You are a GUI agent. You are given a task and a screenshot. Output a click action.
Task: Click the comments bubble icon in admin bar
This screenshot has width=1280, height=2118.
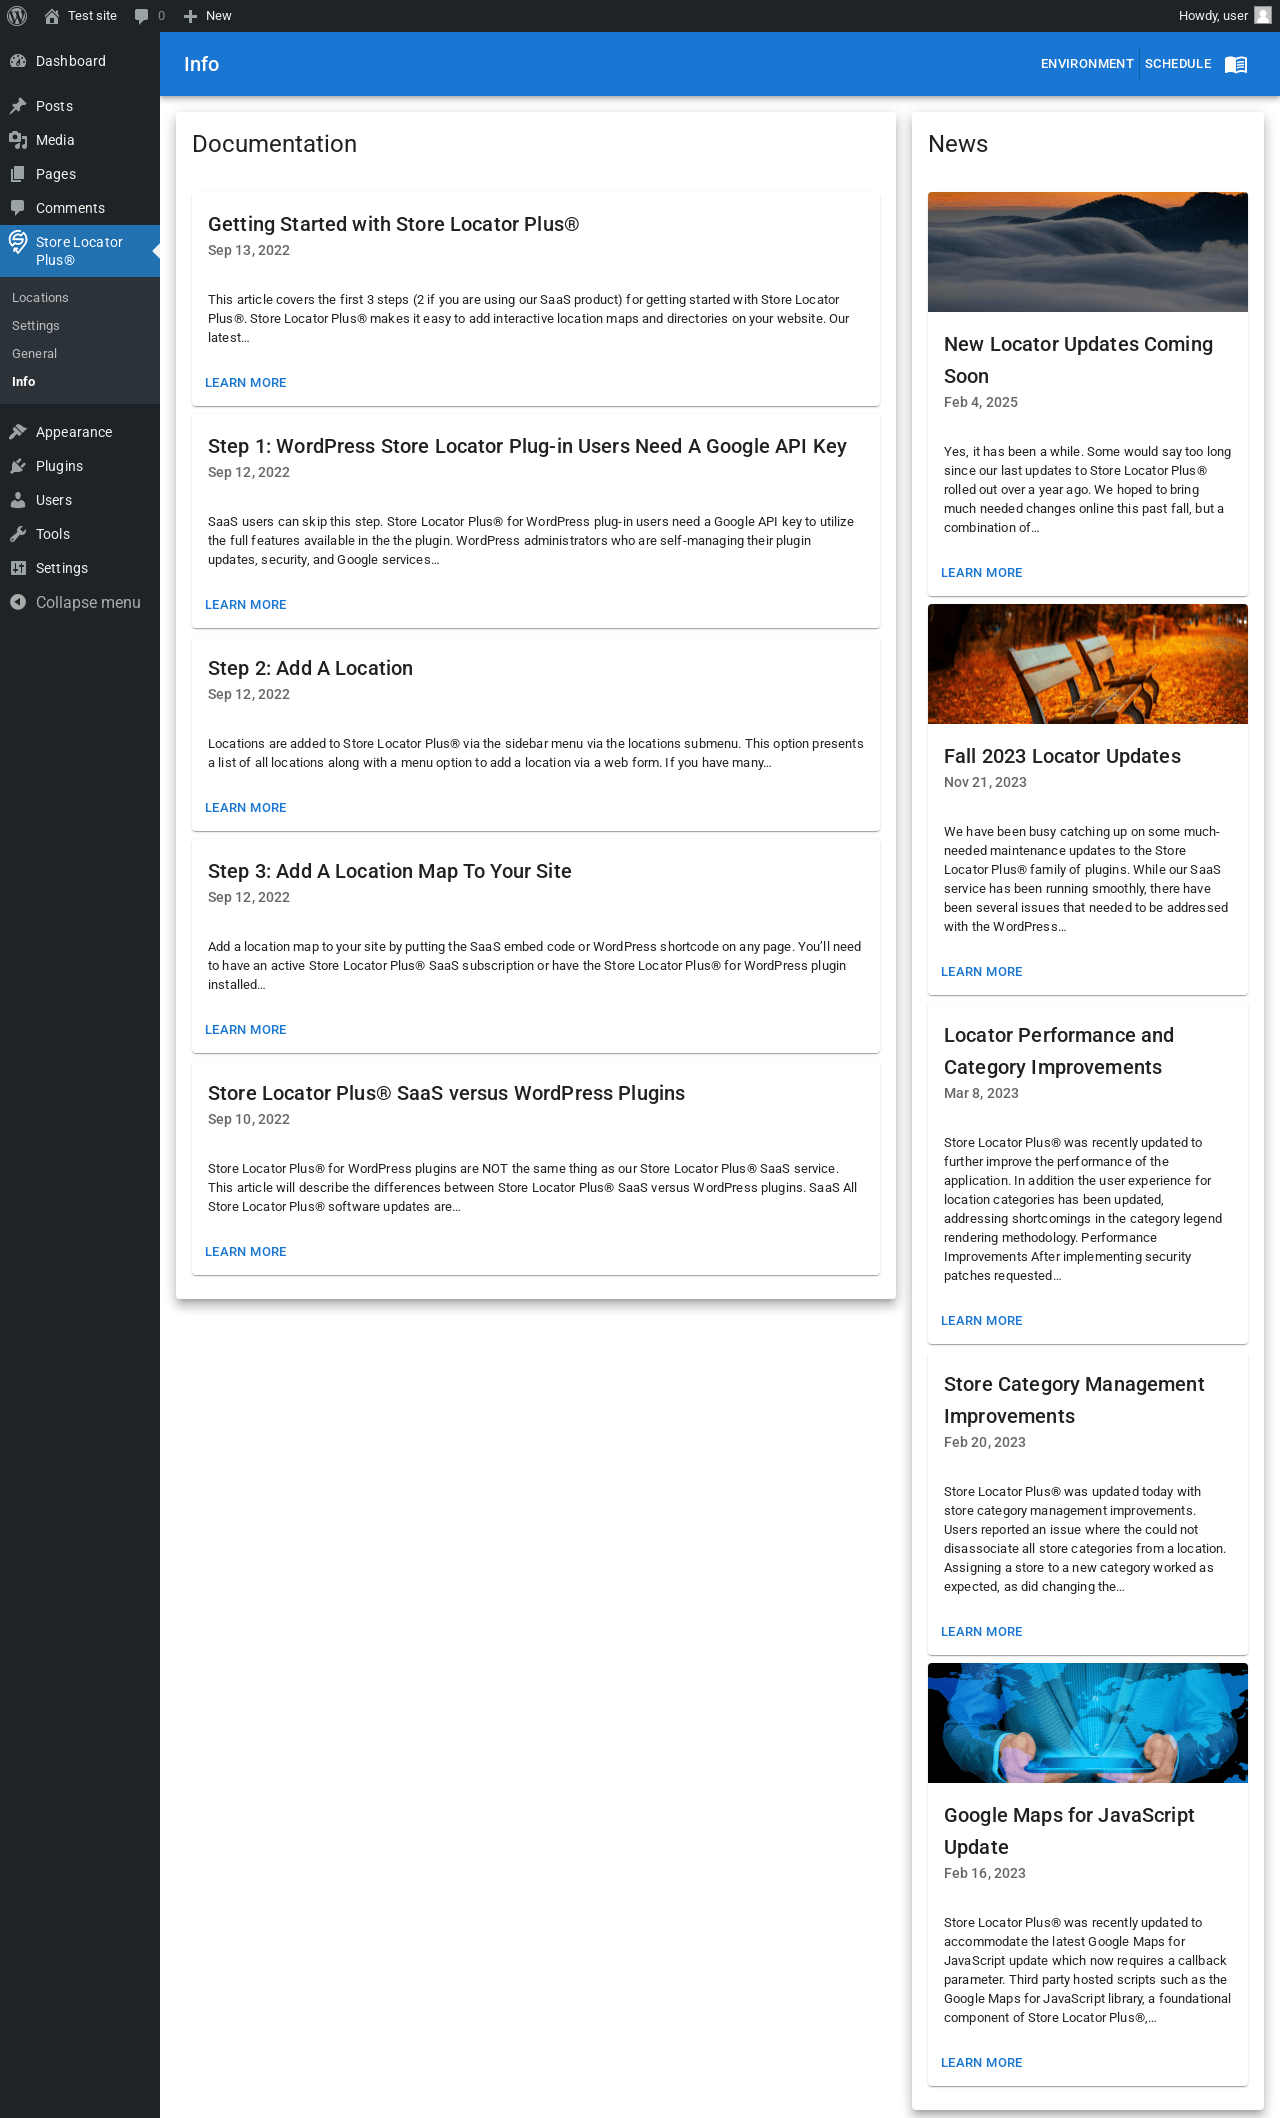(142, 16)
